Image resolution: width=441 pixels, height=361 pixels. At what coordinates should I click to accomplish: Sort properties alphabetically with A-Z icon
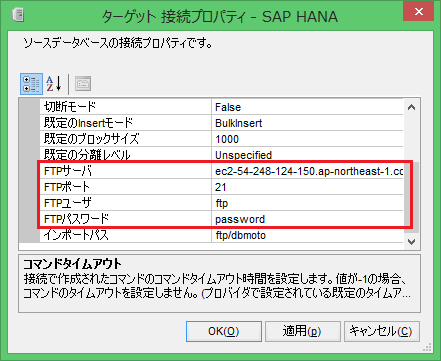pos(54,84)
